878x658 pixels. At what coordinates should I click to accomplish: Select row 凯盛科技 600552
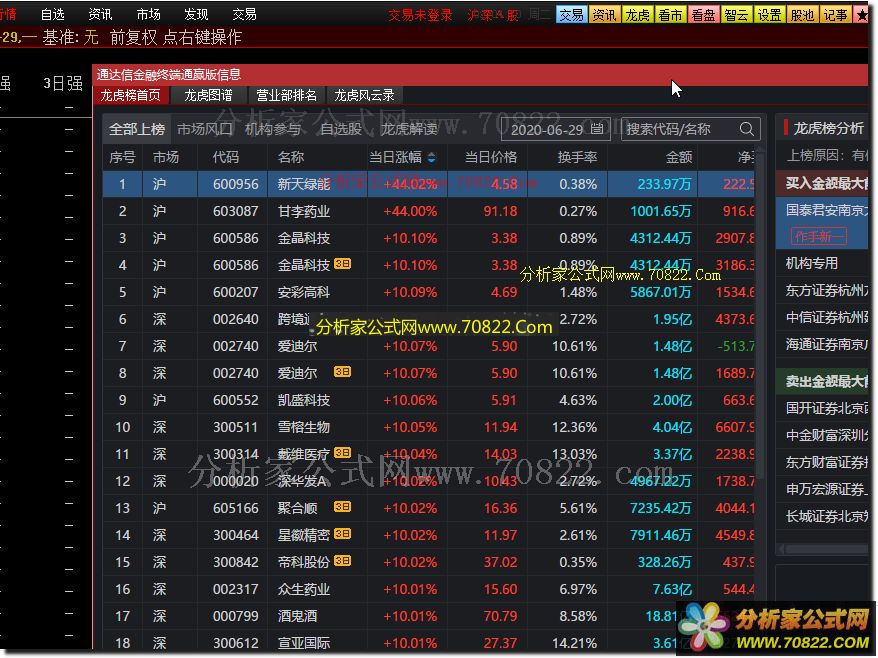(x=428, y=400)
